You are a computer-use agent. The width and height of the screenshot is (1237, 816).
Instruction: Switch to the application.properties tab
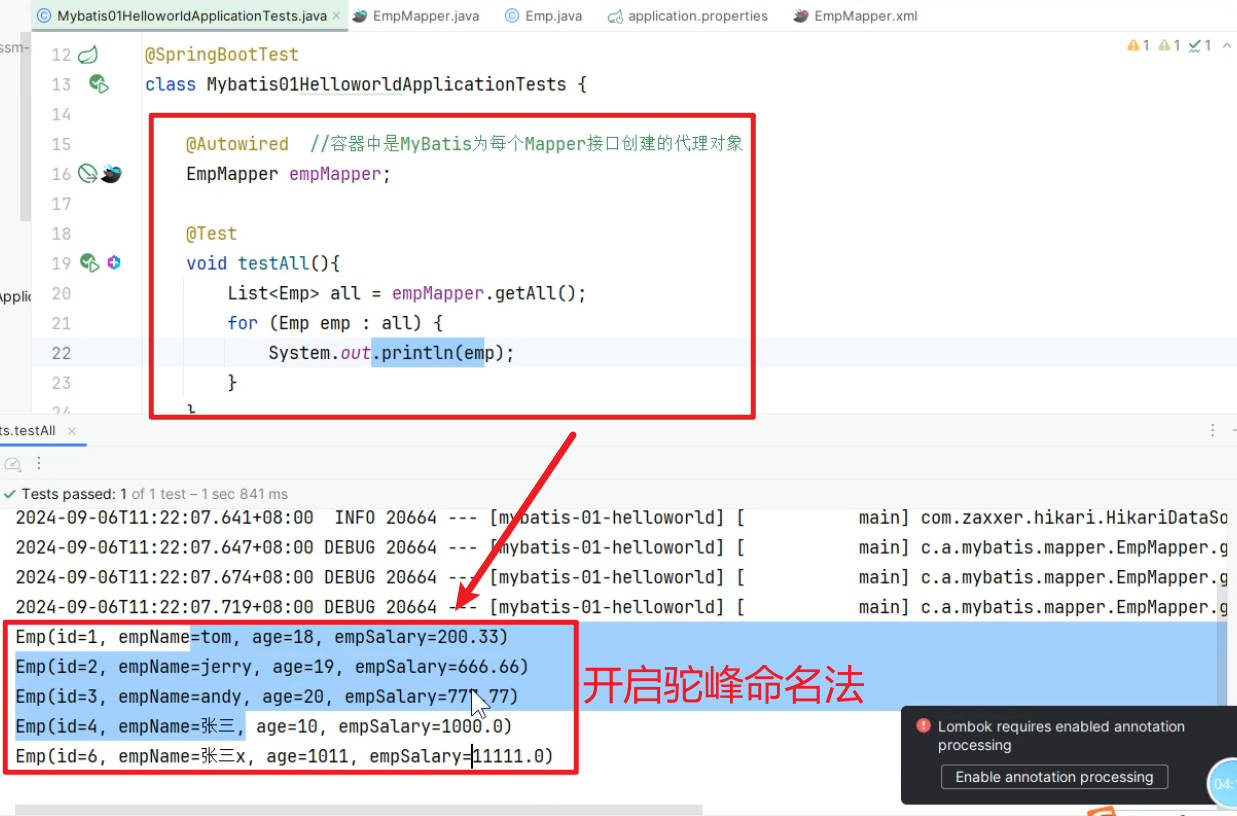point(688,16)
